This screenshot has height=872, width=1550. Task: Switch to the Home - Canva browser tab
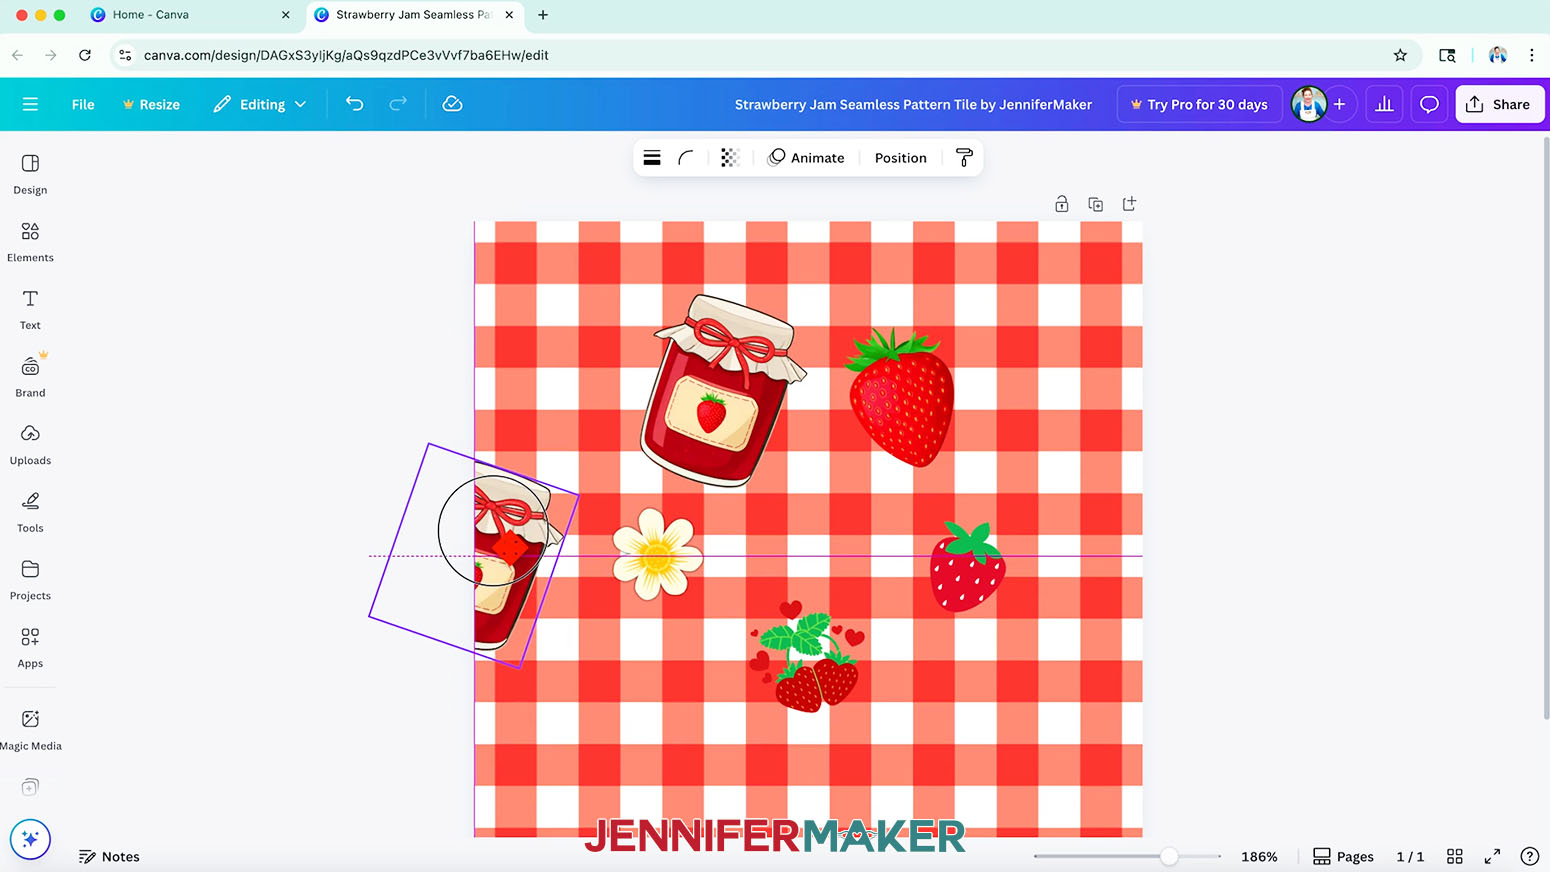[190, 15]
